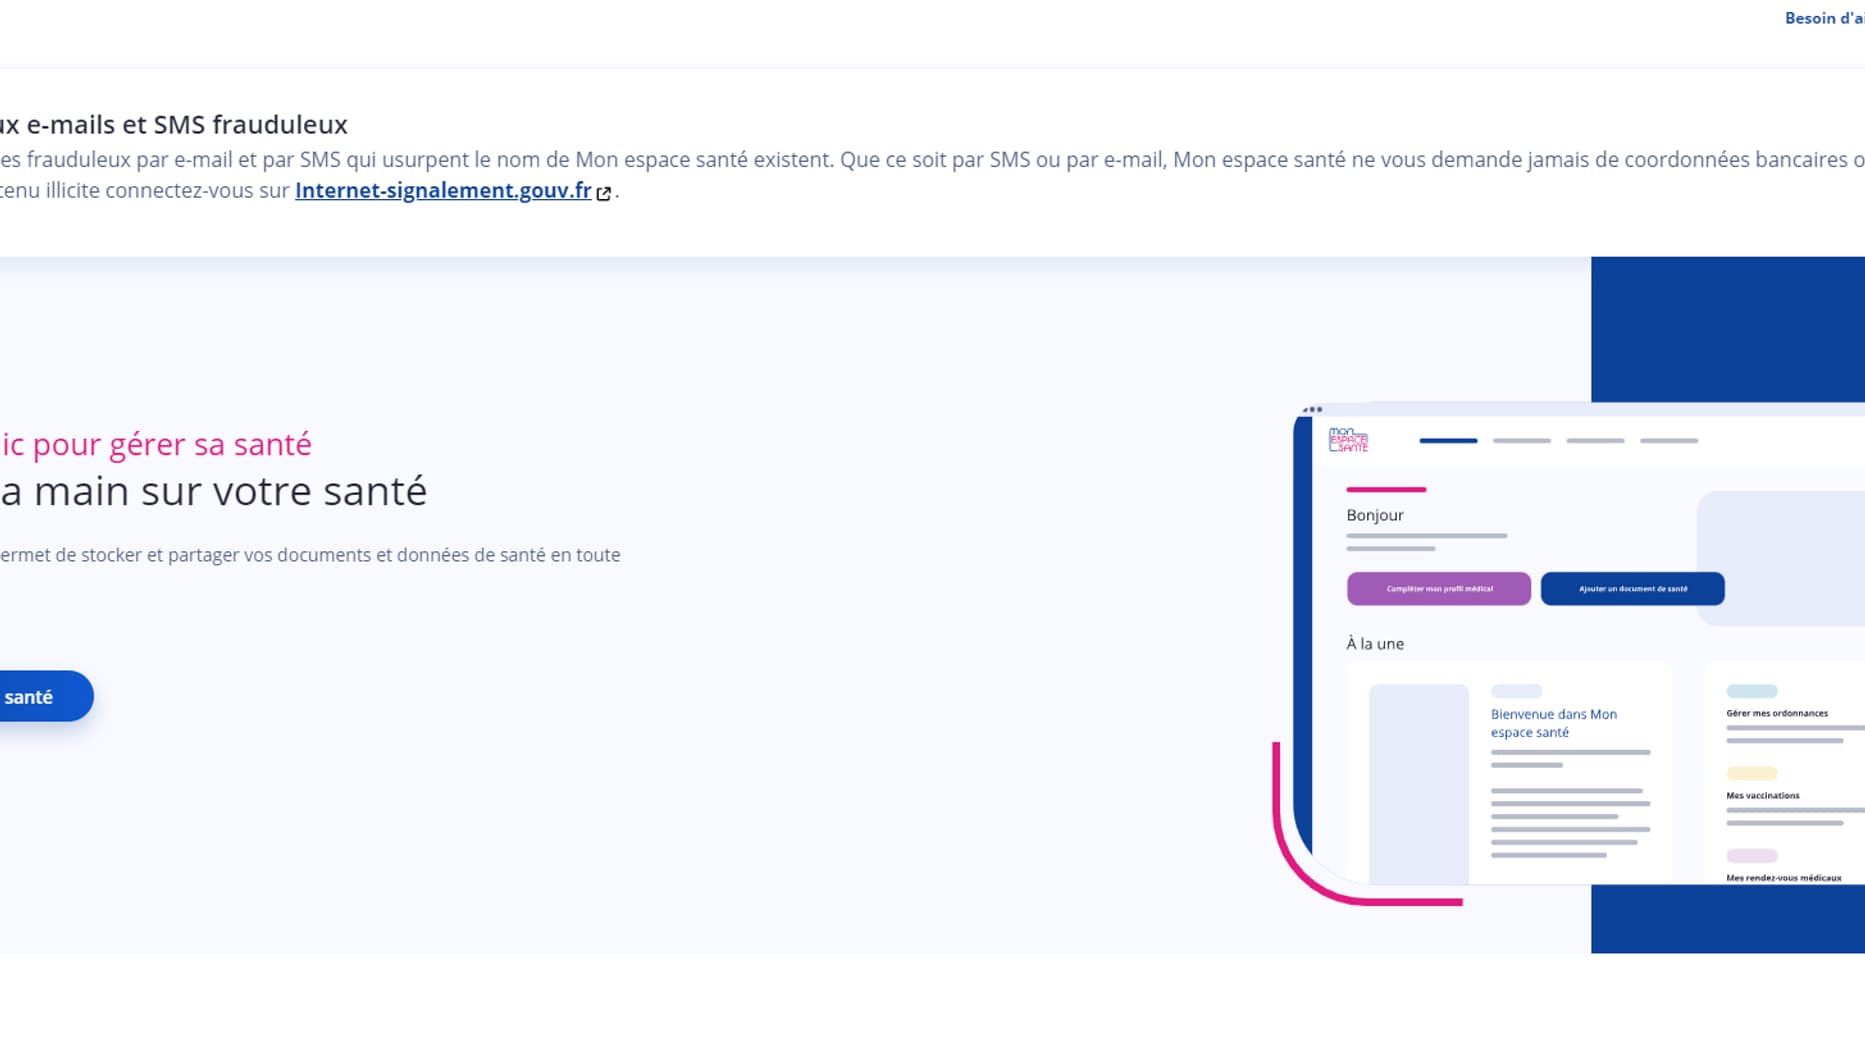Click 'Gérer mes ordonnances' in the illustration

(1777, 713)
